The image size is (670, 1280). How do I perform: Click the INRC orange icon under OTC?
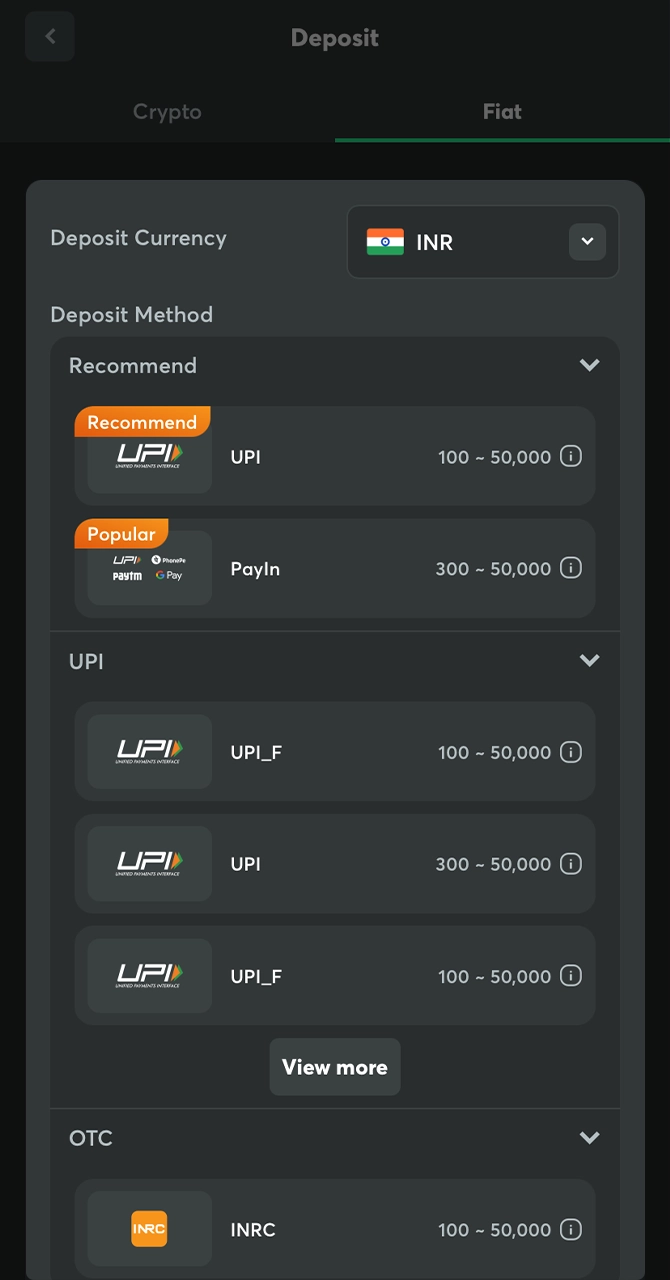pyautogui.click(x=148, y=1229)
